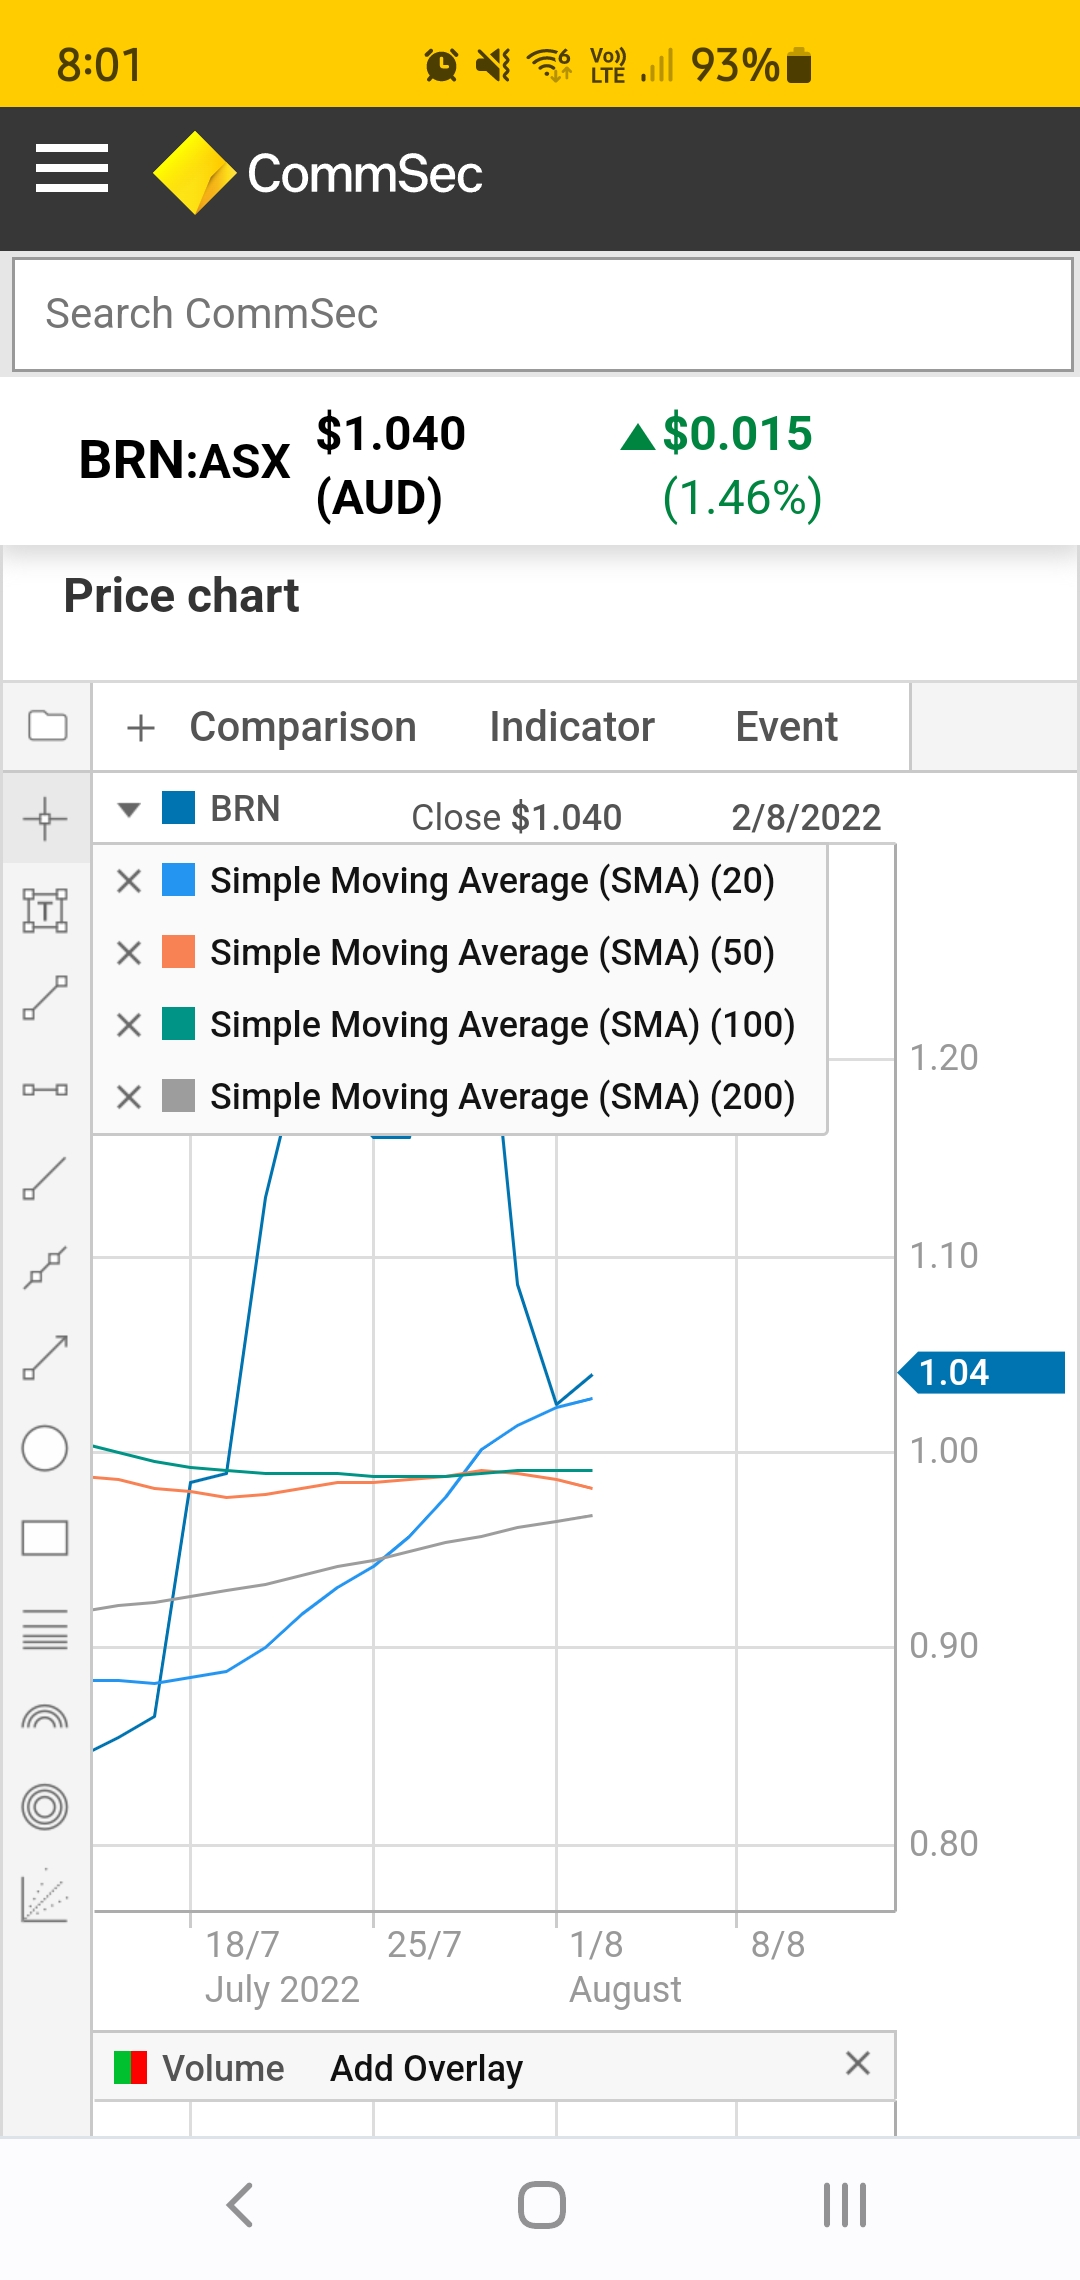
Task: Select Simple Moving Average (SMA) (100) label
Action: click(502, 1025)
